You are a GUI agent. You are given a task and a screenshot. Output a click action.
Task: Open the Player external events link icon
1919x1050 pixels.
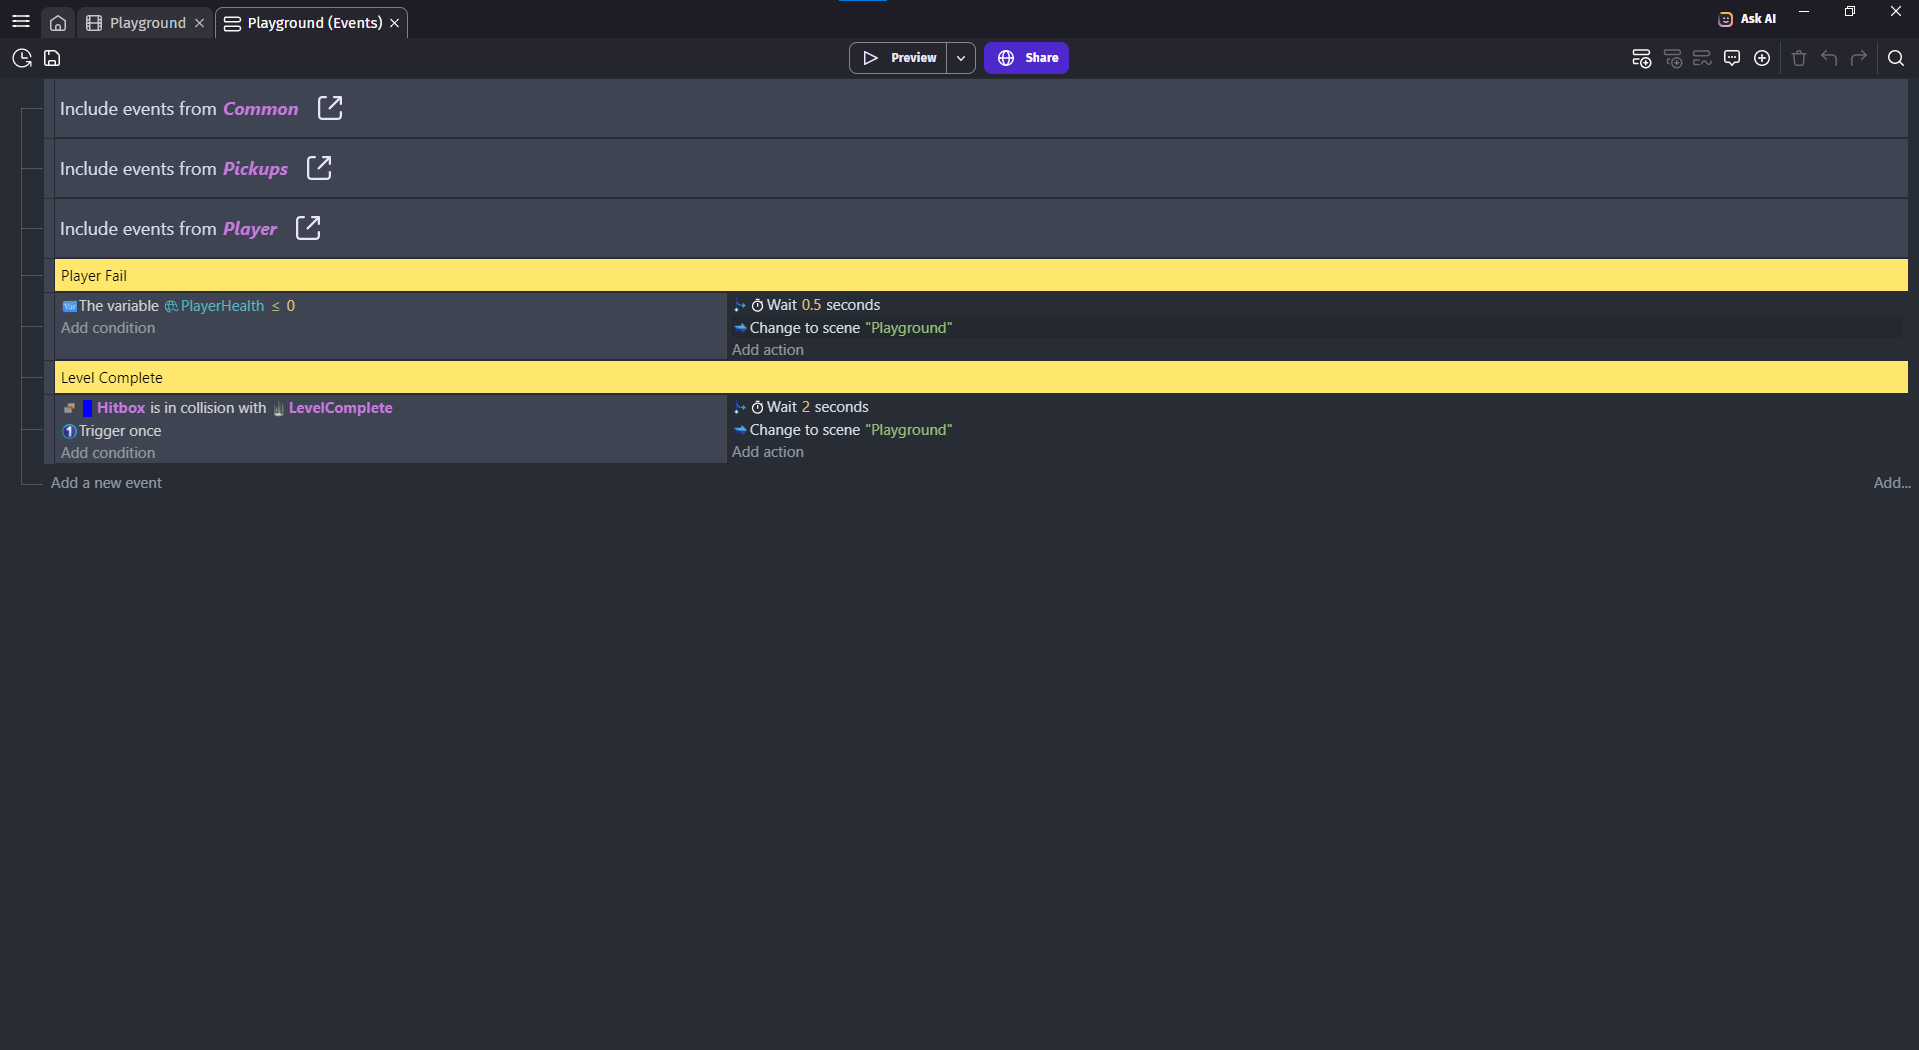click(x=308, y=228)
